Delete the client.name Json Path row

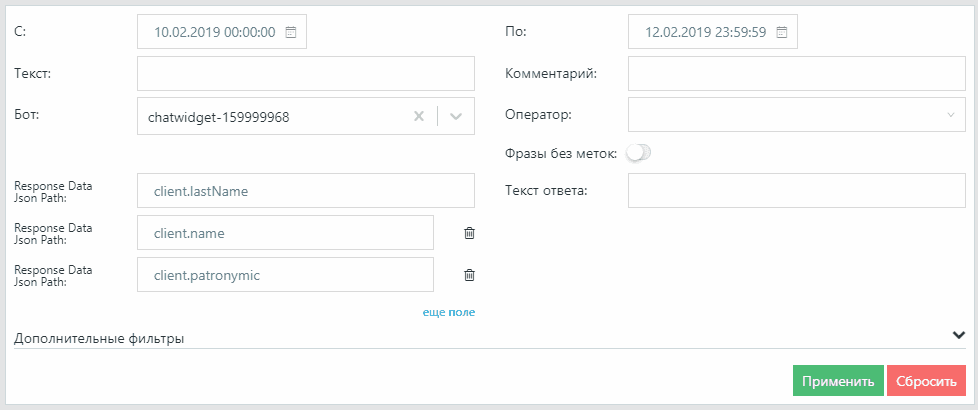click(x=469, y=233)
